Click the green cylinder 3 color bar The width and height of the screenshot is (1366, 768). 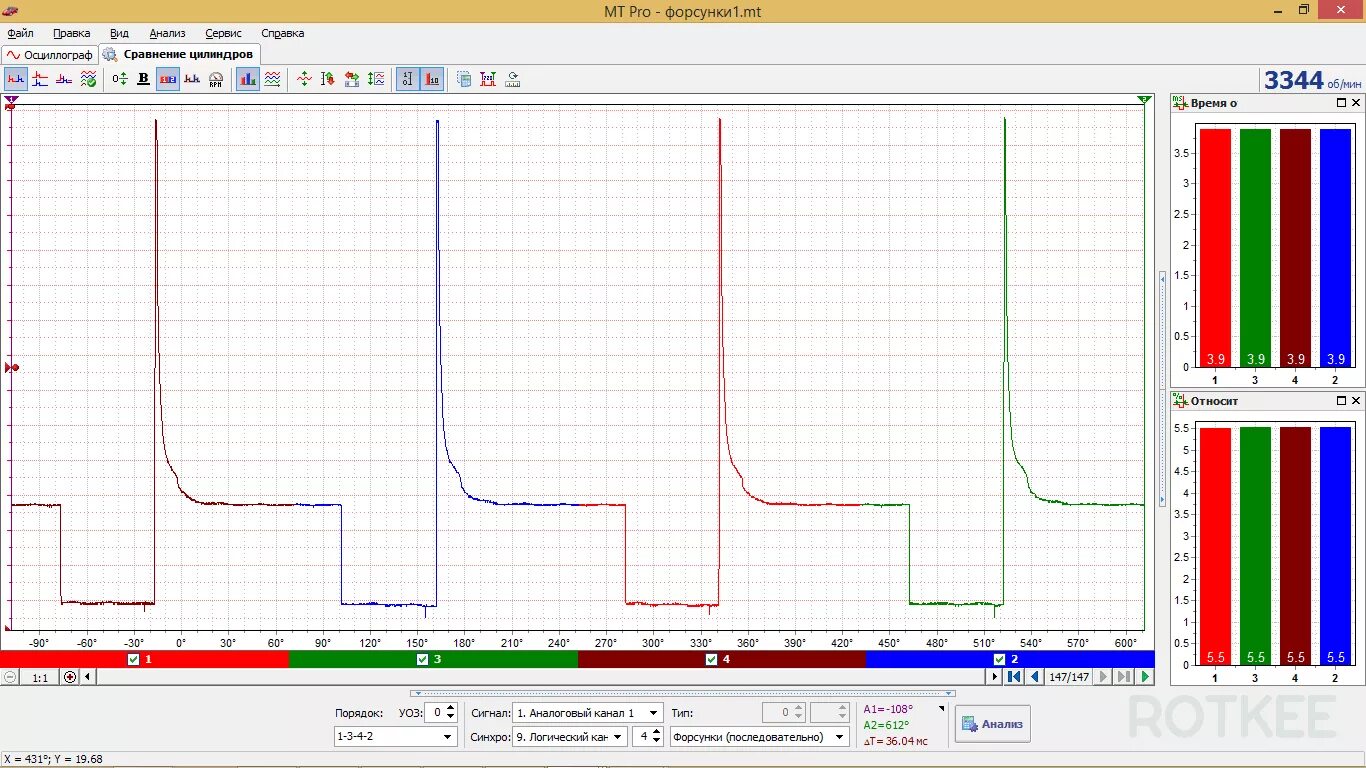(x=433, y=660)
